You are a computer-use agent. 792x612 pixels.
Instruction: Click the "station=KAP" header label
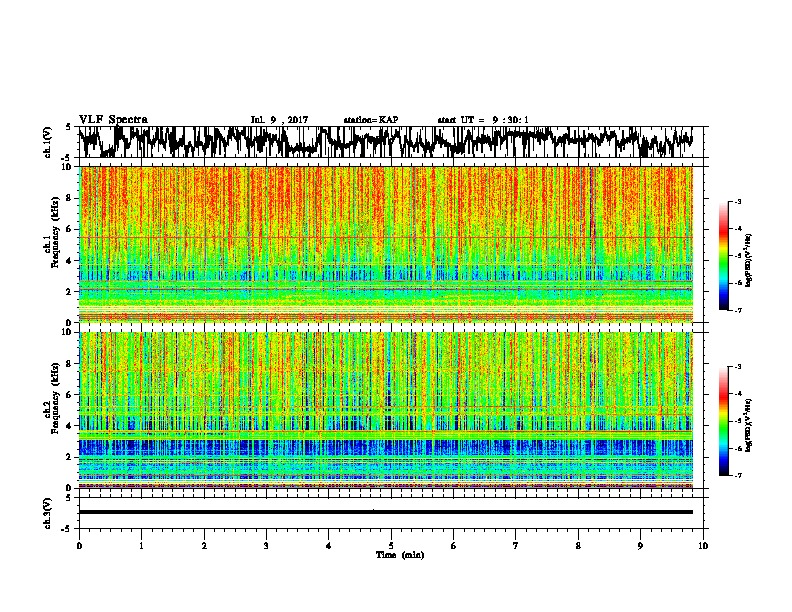click(x=371, y=120)
